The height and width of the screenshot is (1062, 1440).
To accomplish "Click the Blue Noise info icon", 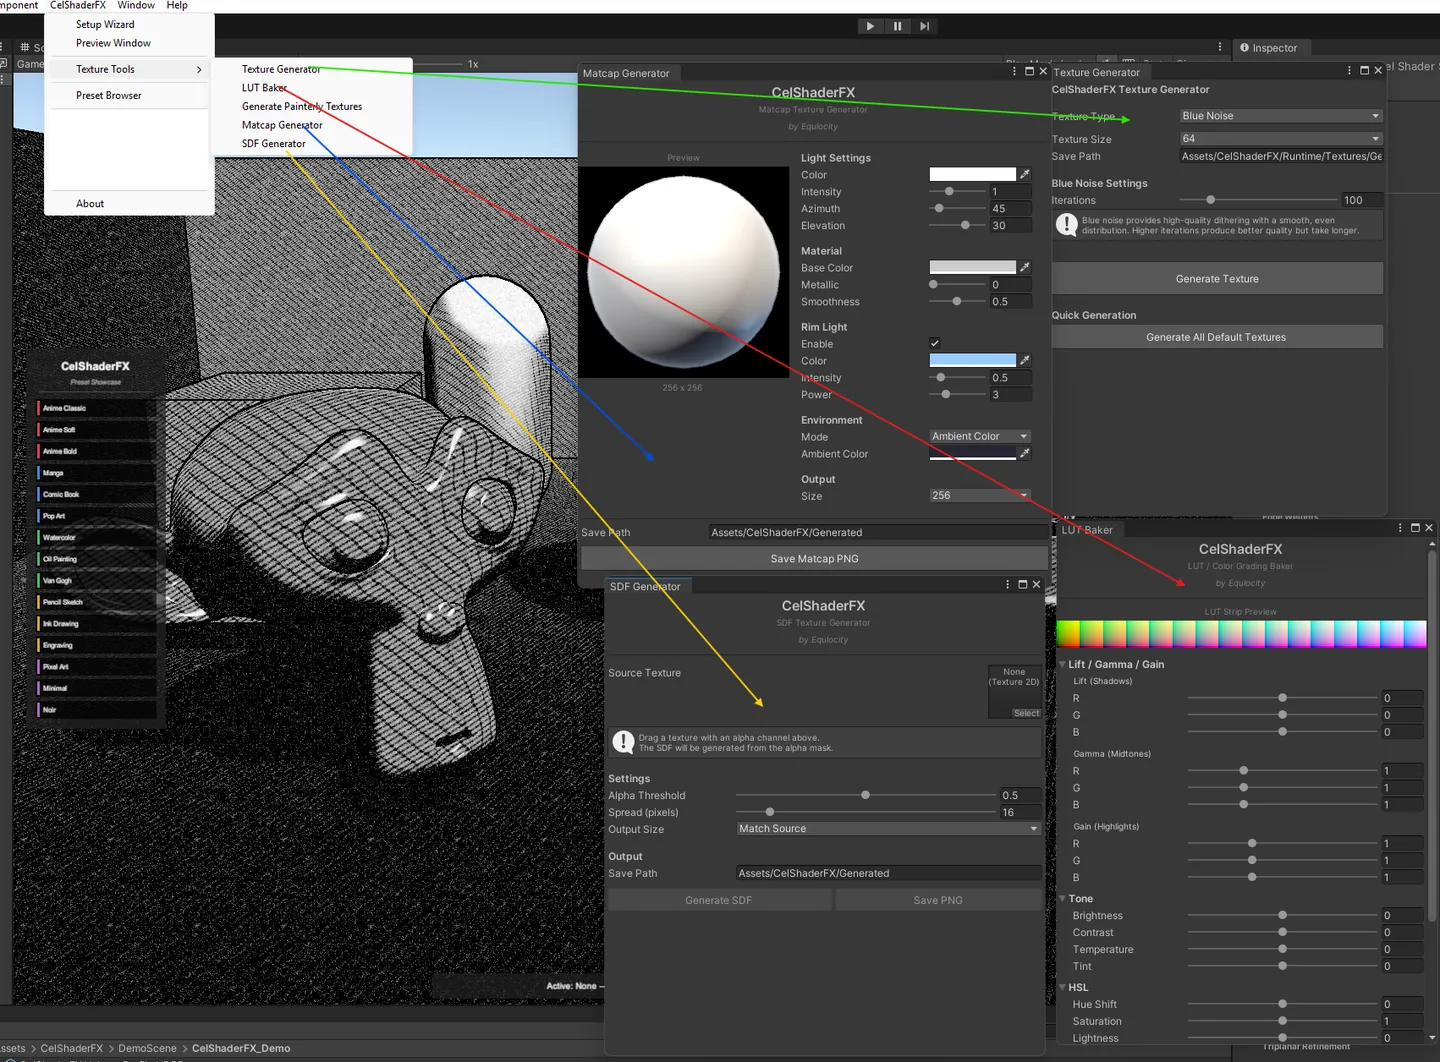I will [x=1067, y=225].
